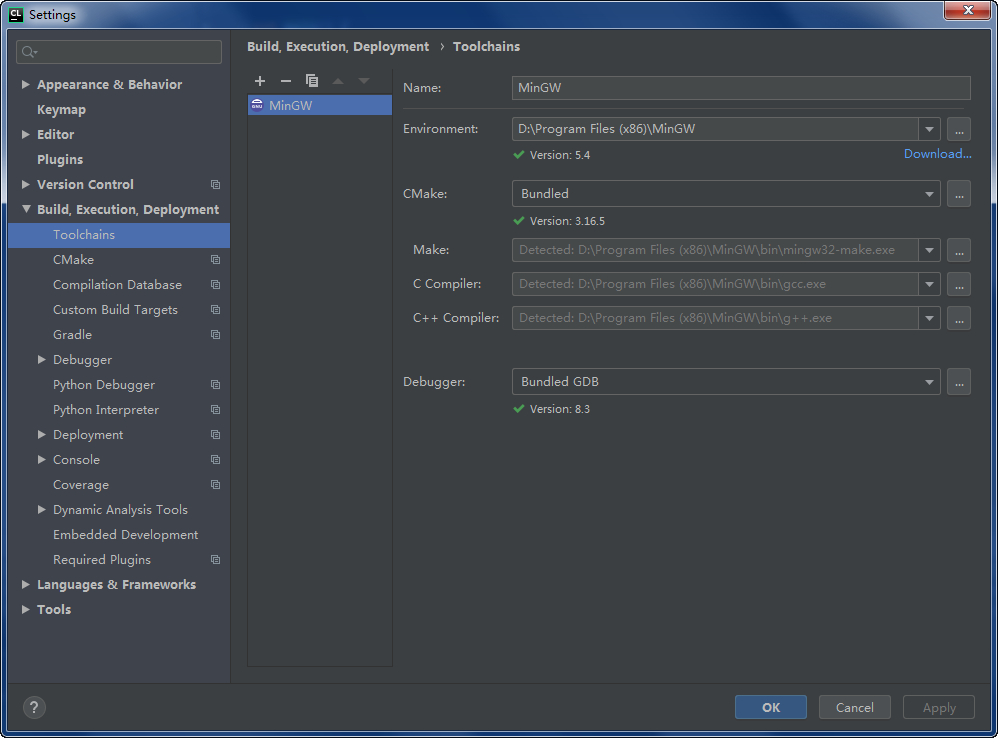The height and width of the screenshot is (738, 998).
Task: Browse for Debugger using ellipsis button
Action: point(958,382)
